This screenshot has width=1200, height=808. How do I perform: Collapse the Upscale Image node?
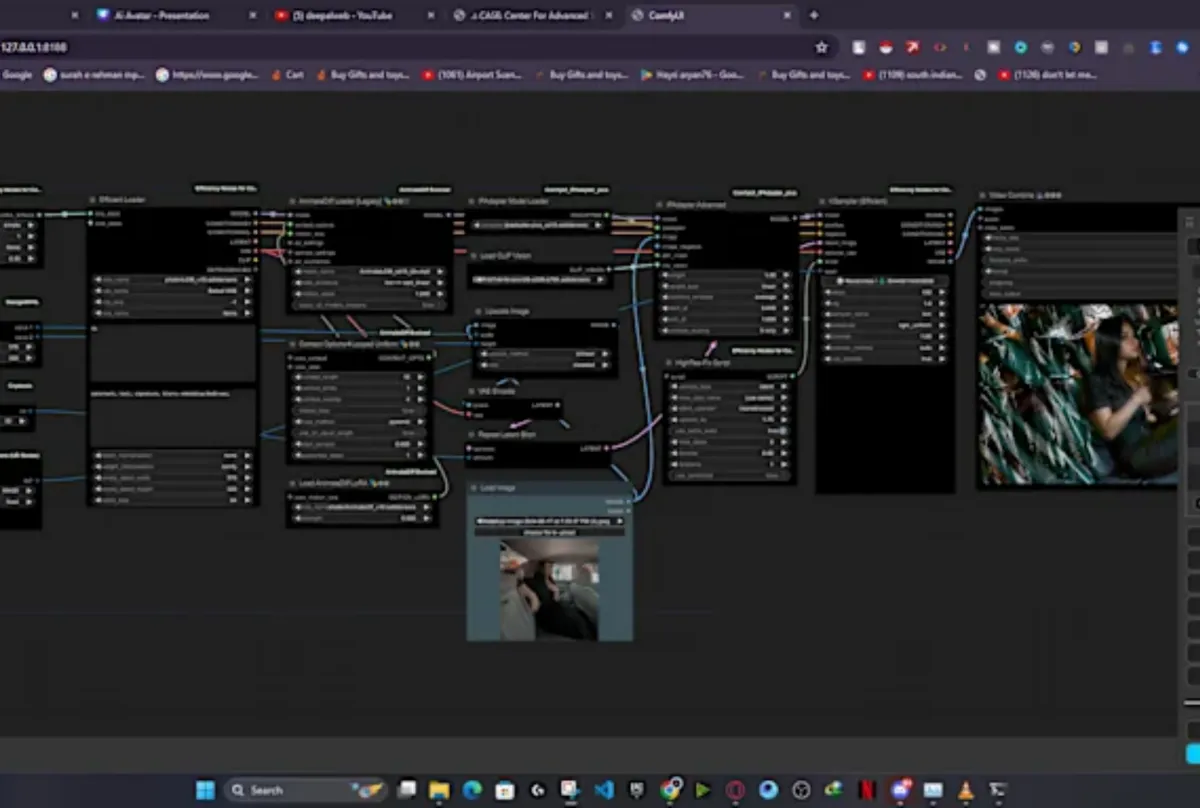click(479, 311)
